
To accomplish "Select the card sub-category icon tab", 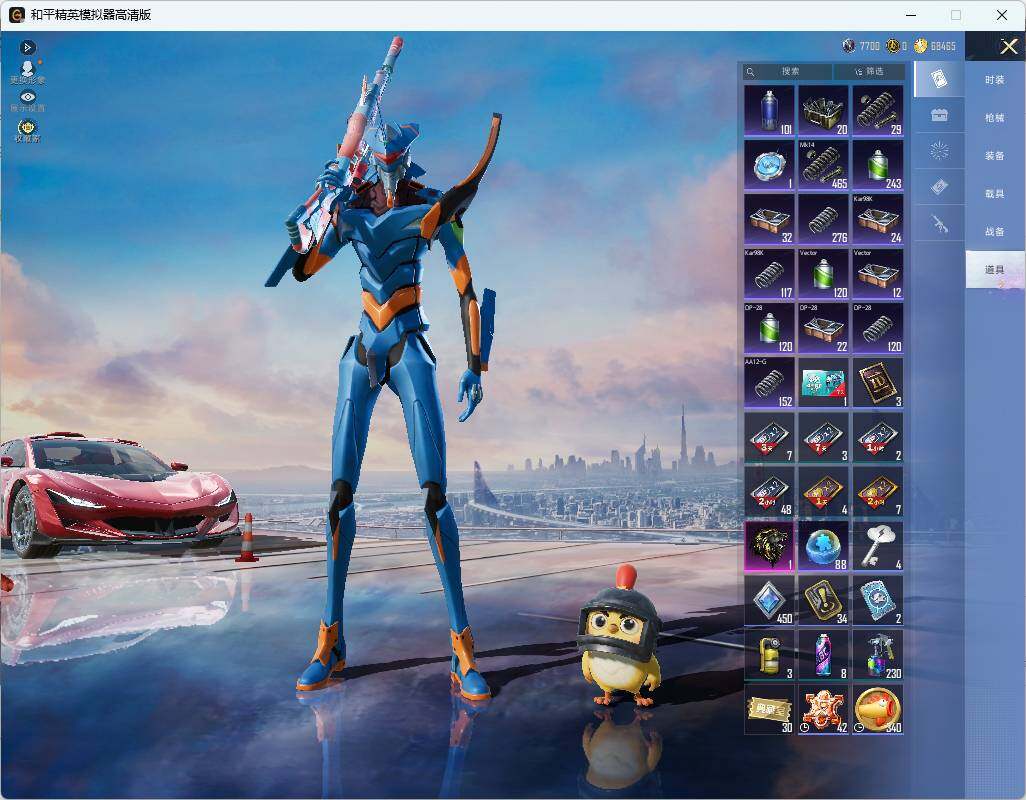I will (x=939, y=79).
